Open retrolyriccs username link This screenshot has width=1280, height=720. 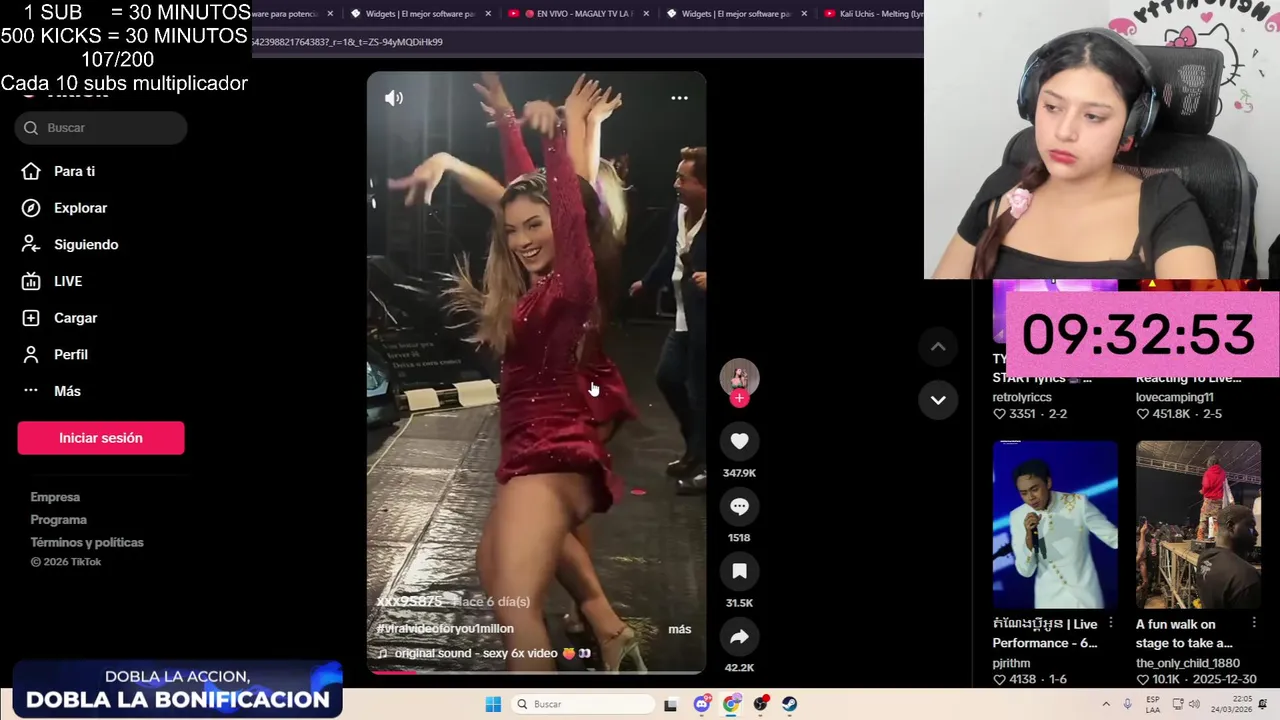1022,397
